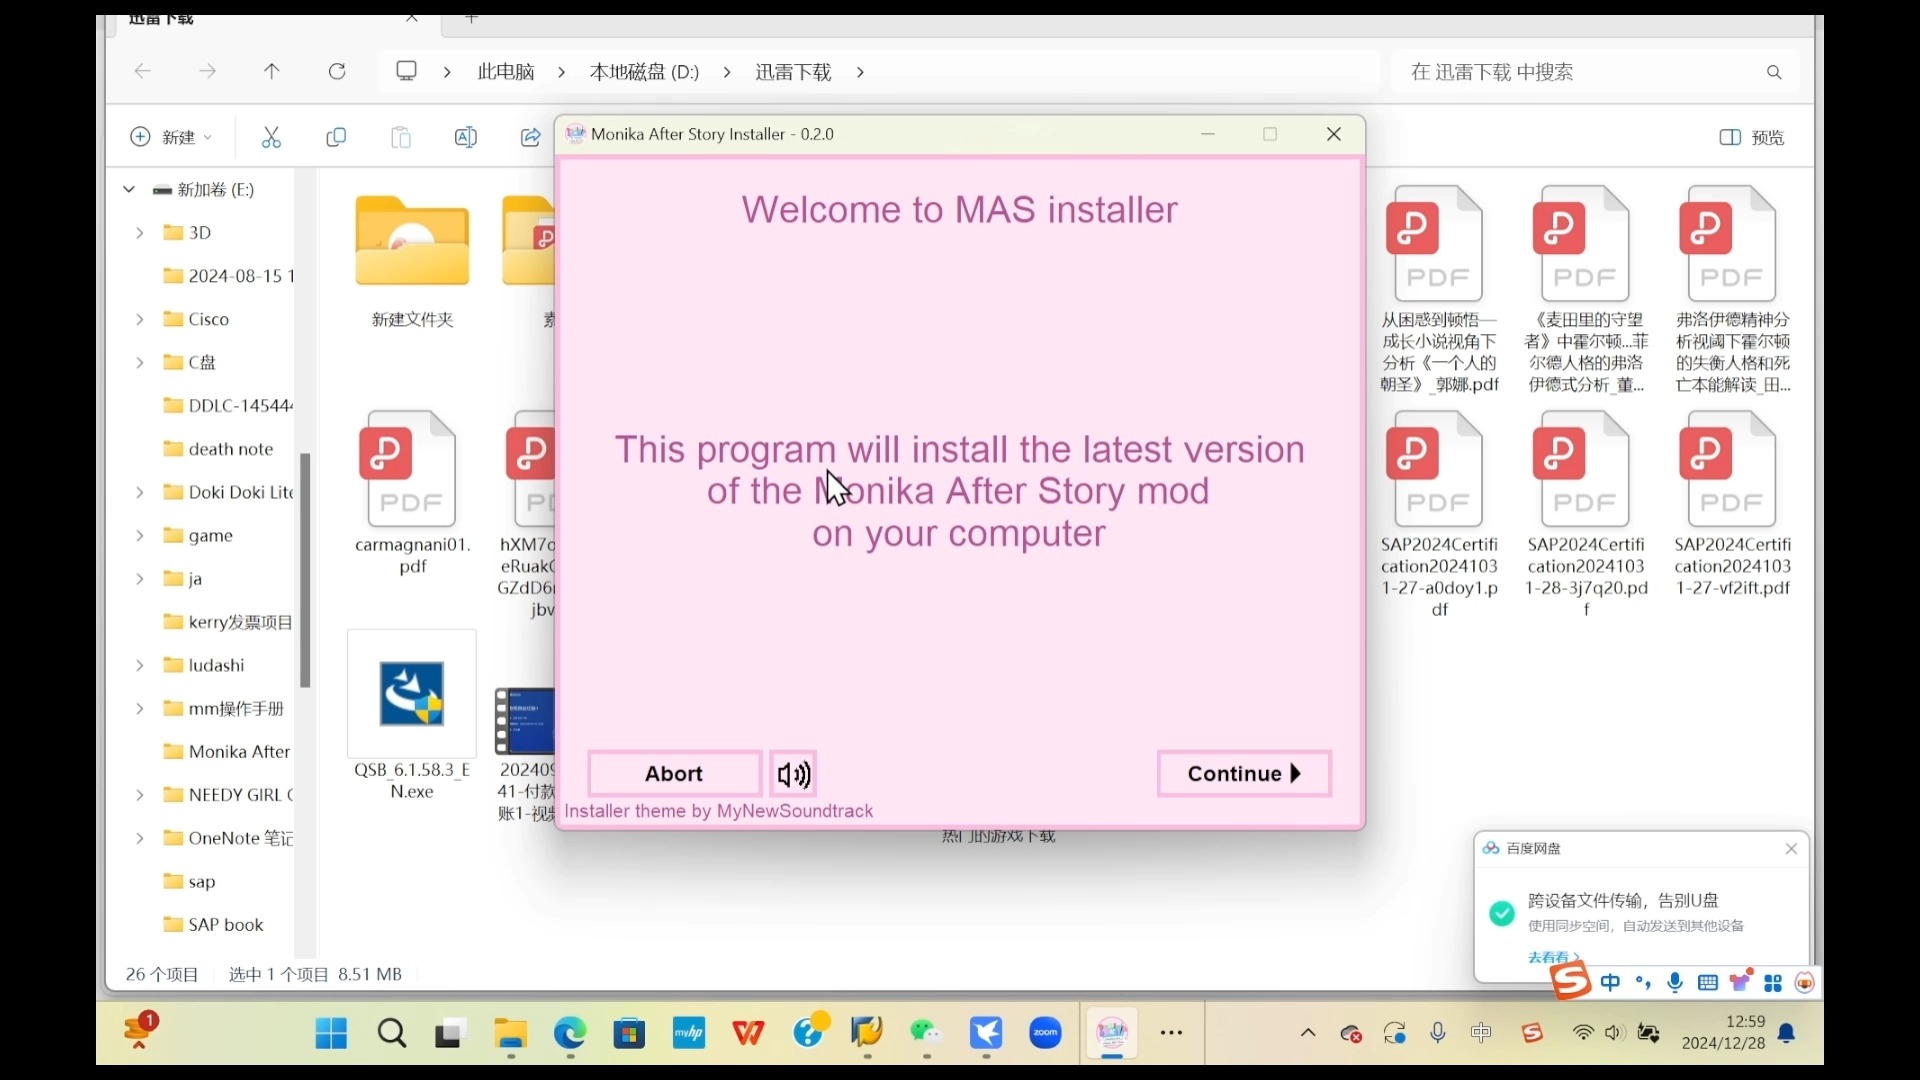Expand the Cisco folder node
The width and height of the screenshot is (1920, 1080).
click(x=140, y=319)
